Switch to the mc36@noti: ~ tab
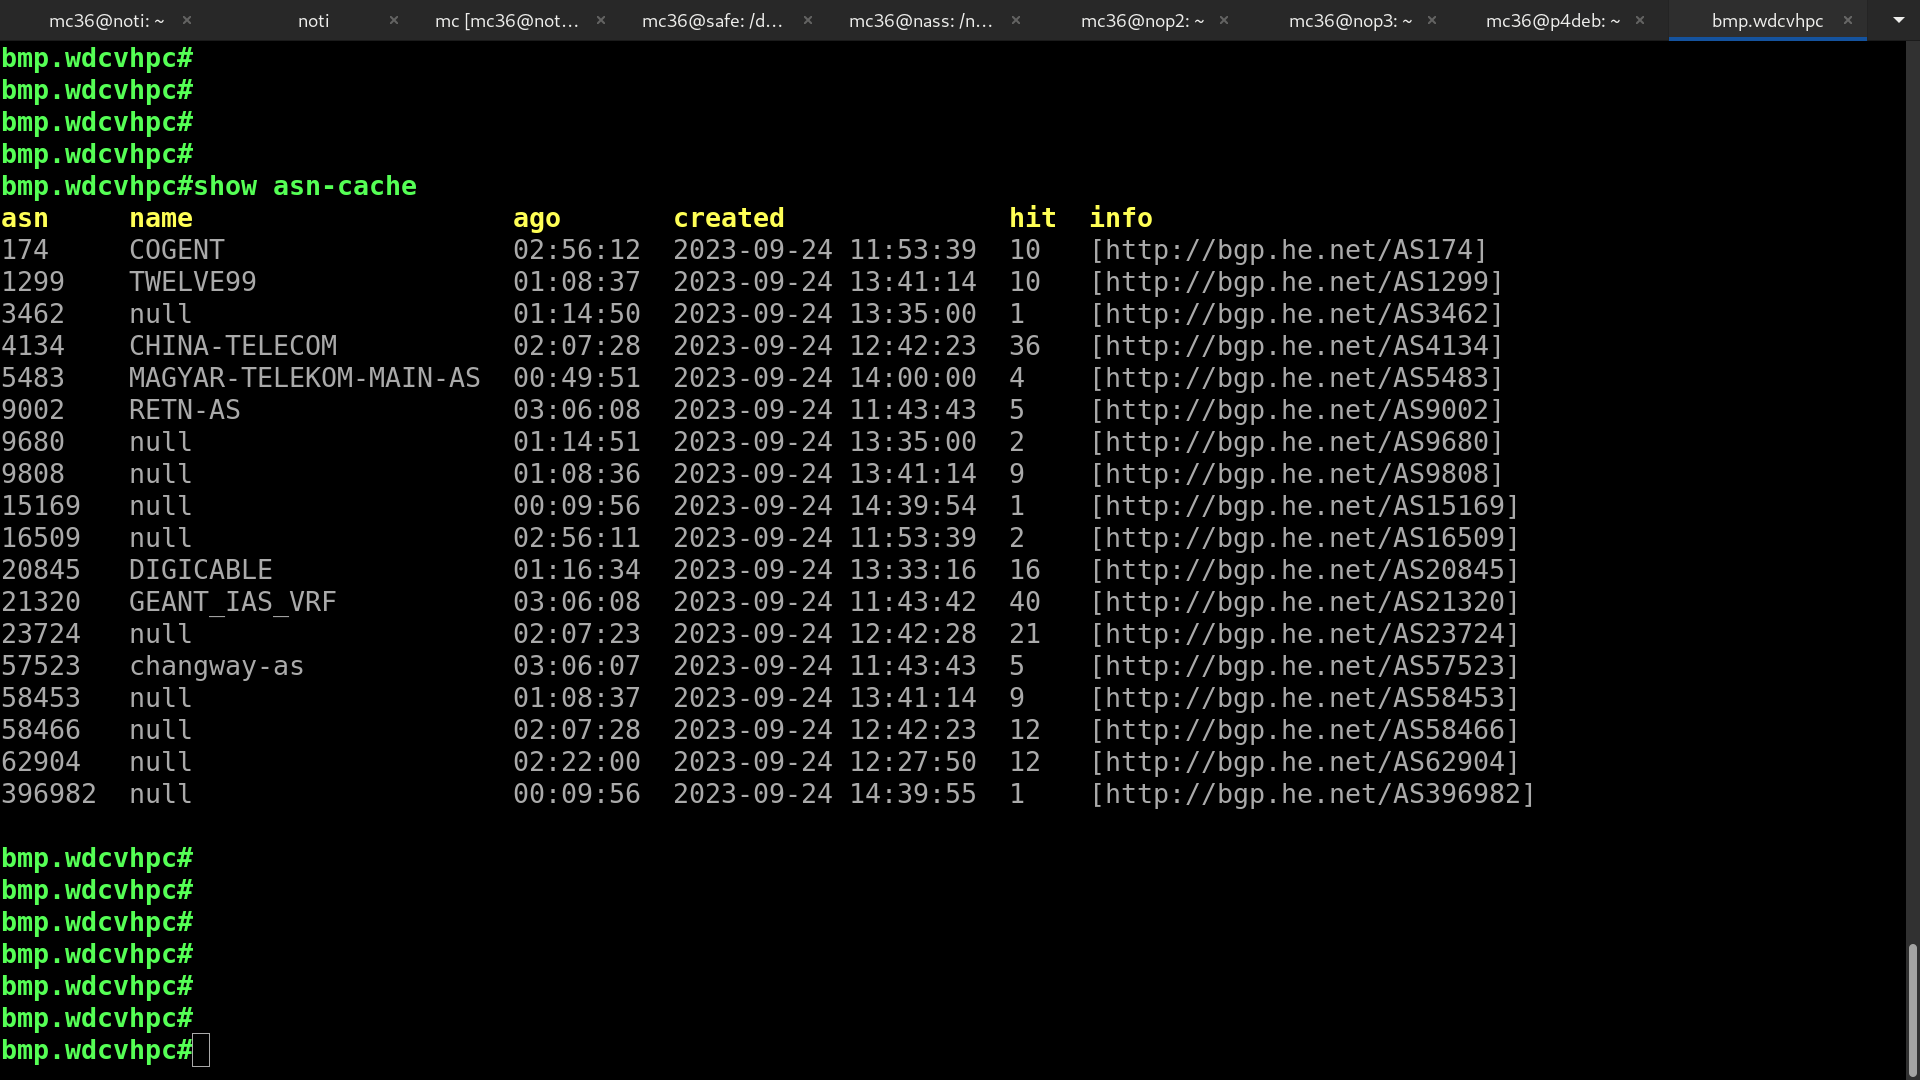This screenshot has width=1920, height=1080. [106, 20]
